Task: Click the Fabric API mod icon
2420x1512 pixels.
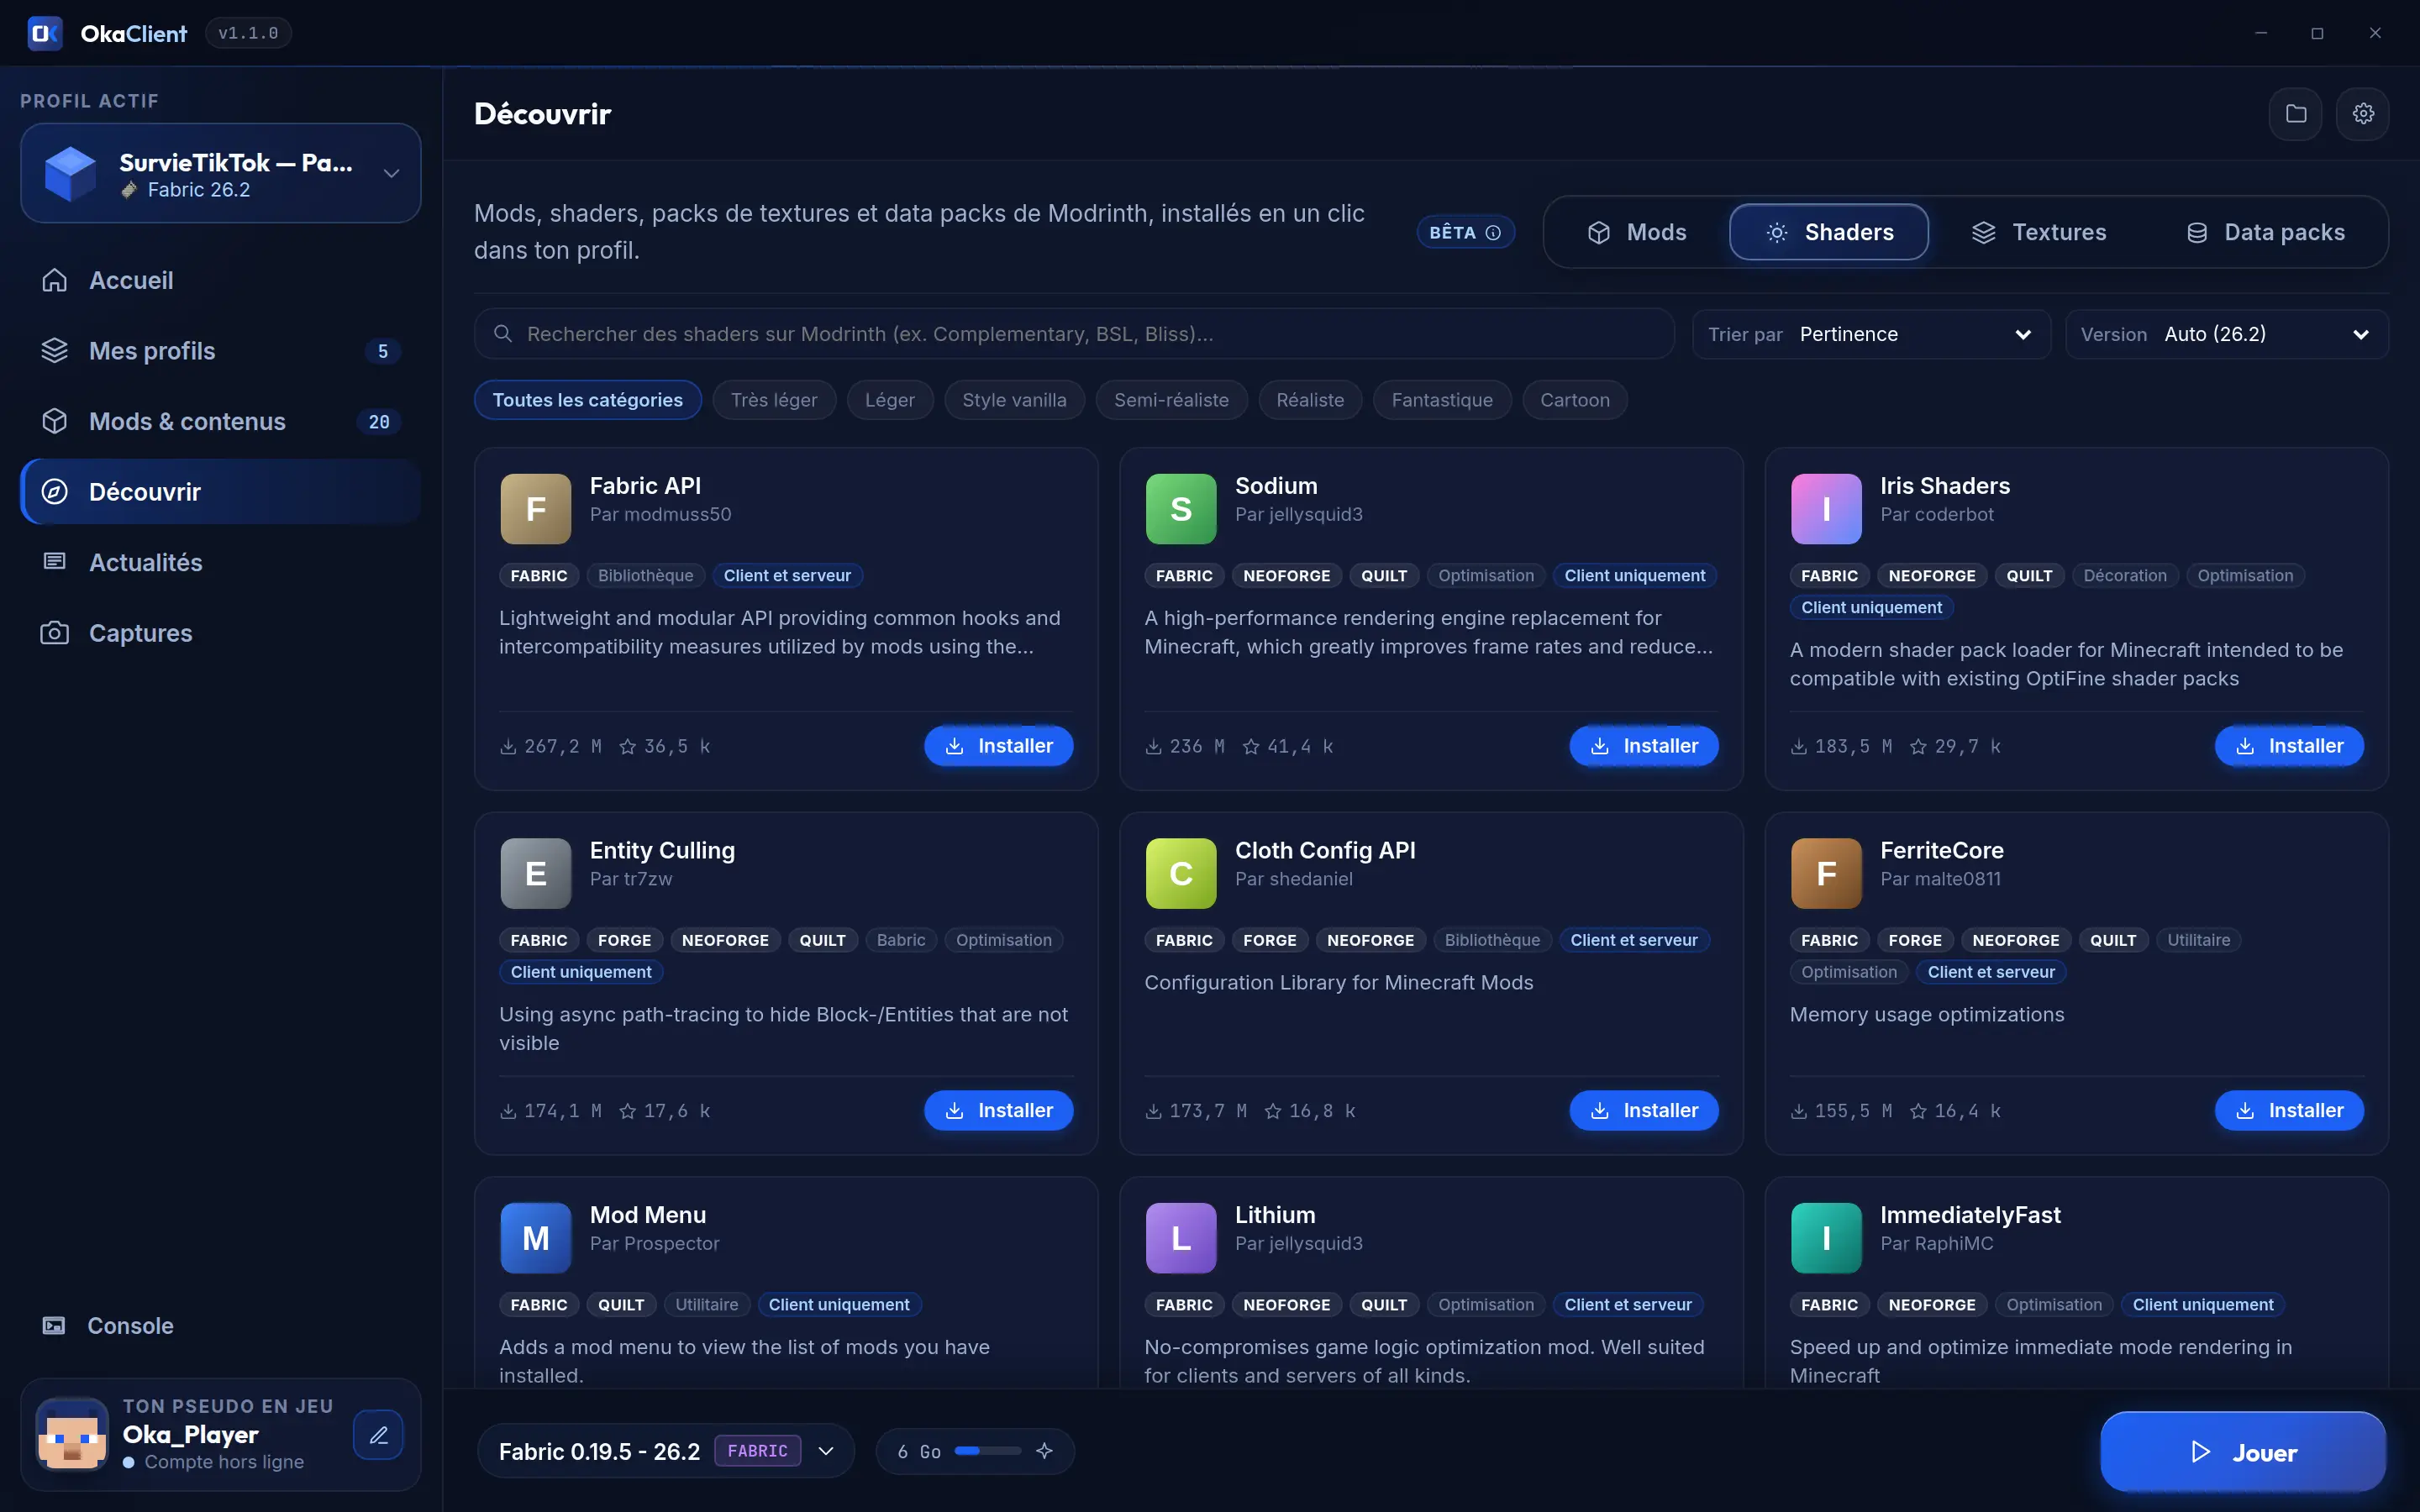Action: [x=535, y=509]
